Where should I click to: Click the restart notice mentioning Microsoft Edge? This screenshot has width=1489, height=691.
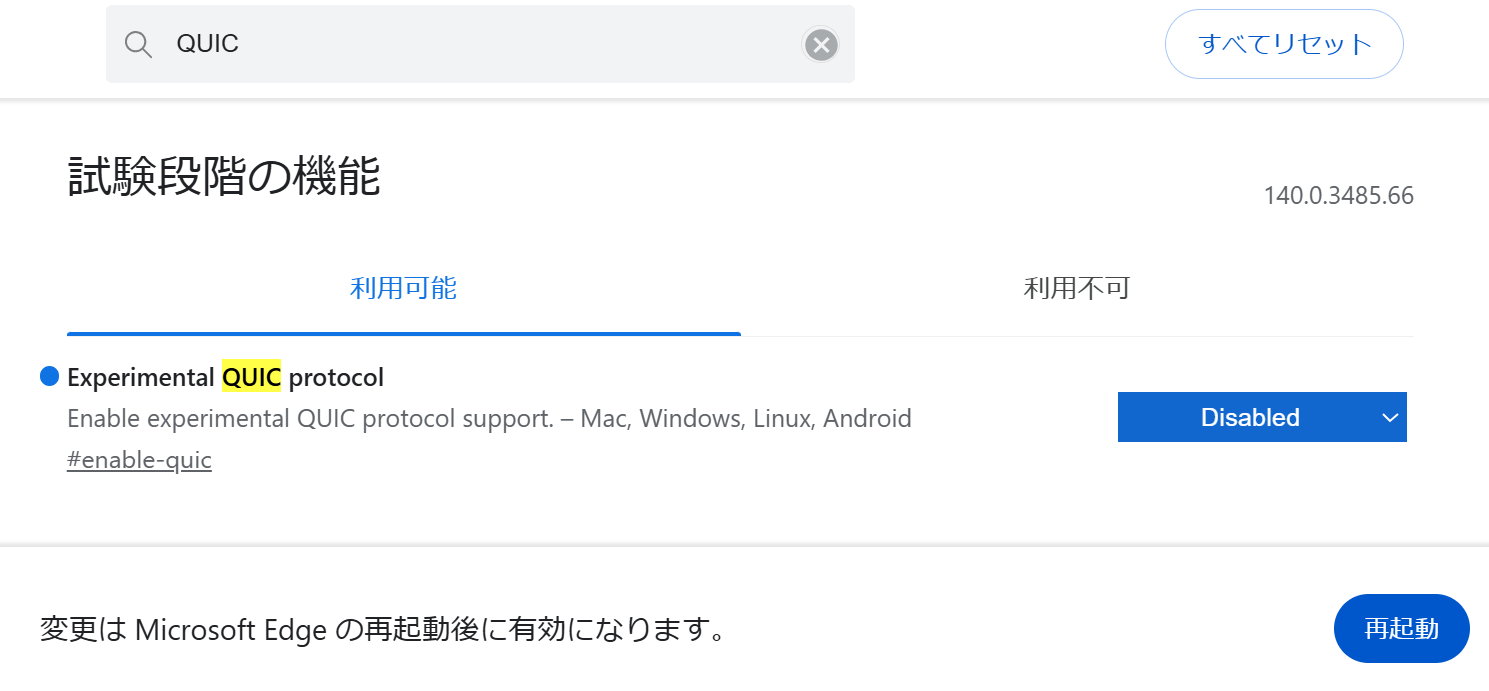pyautogui.click(x=383, y=629)
